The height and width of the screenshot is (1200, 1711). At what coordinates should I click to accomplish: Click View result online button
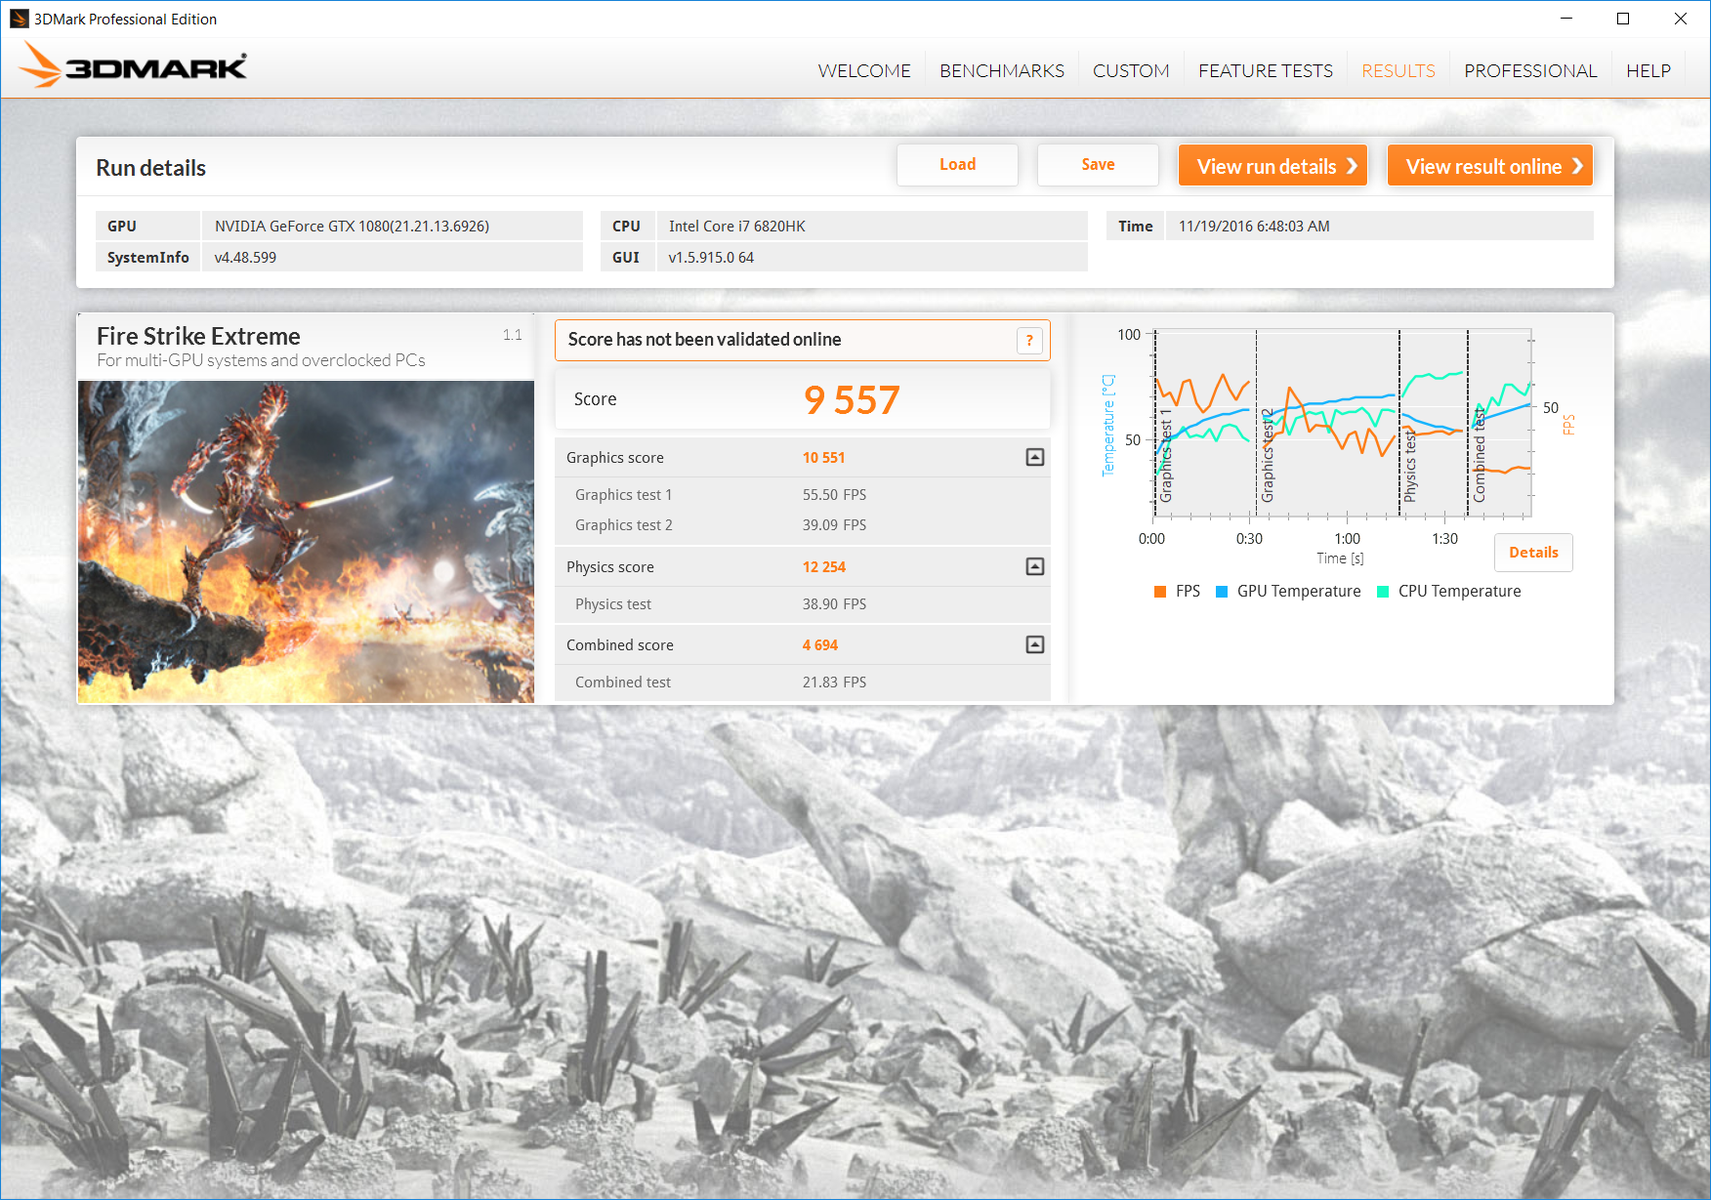[x=1490, y=166]
